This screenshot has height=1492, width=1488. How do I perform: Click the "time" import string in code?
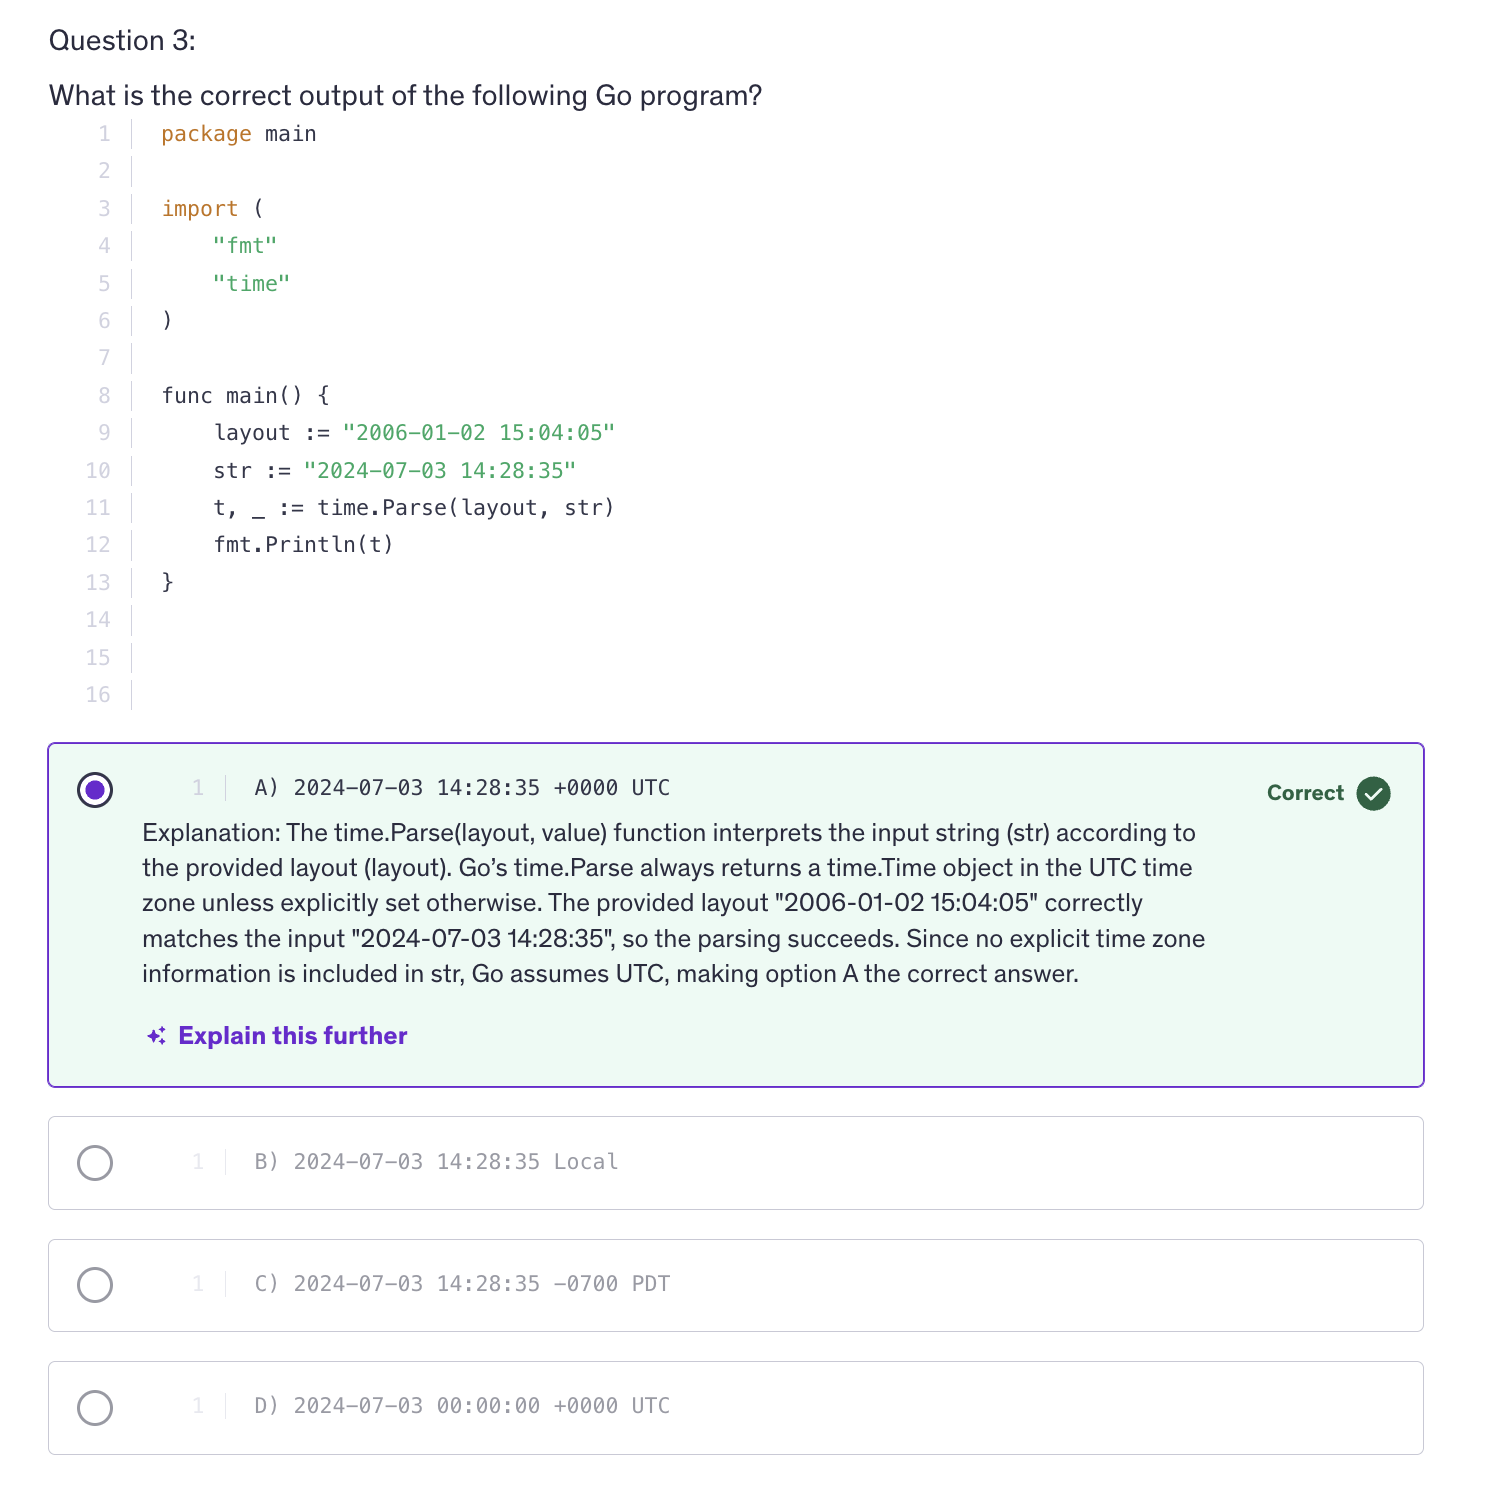tap(251, 284)
